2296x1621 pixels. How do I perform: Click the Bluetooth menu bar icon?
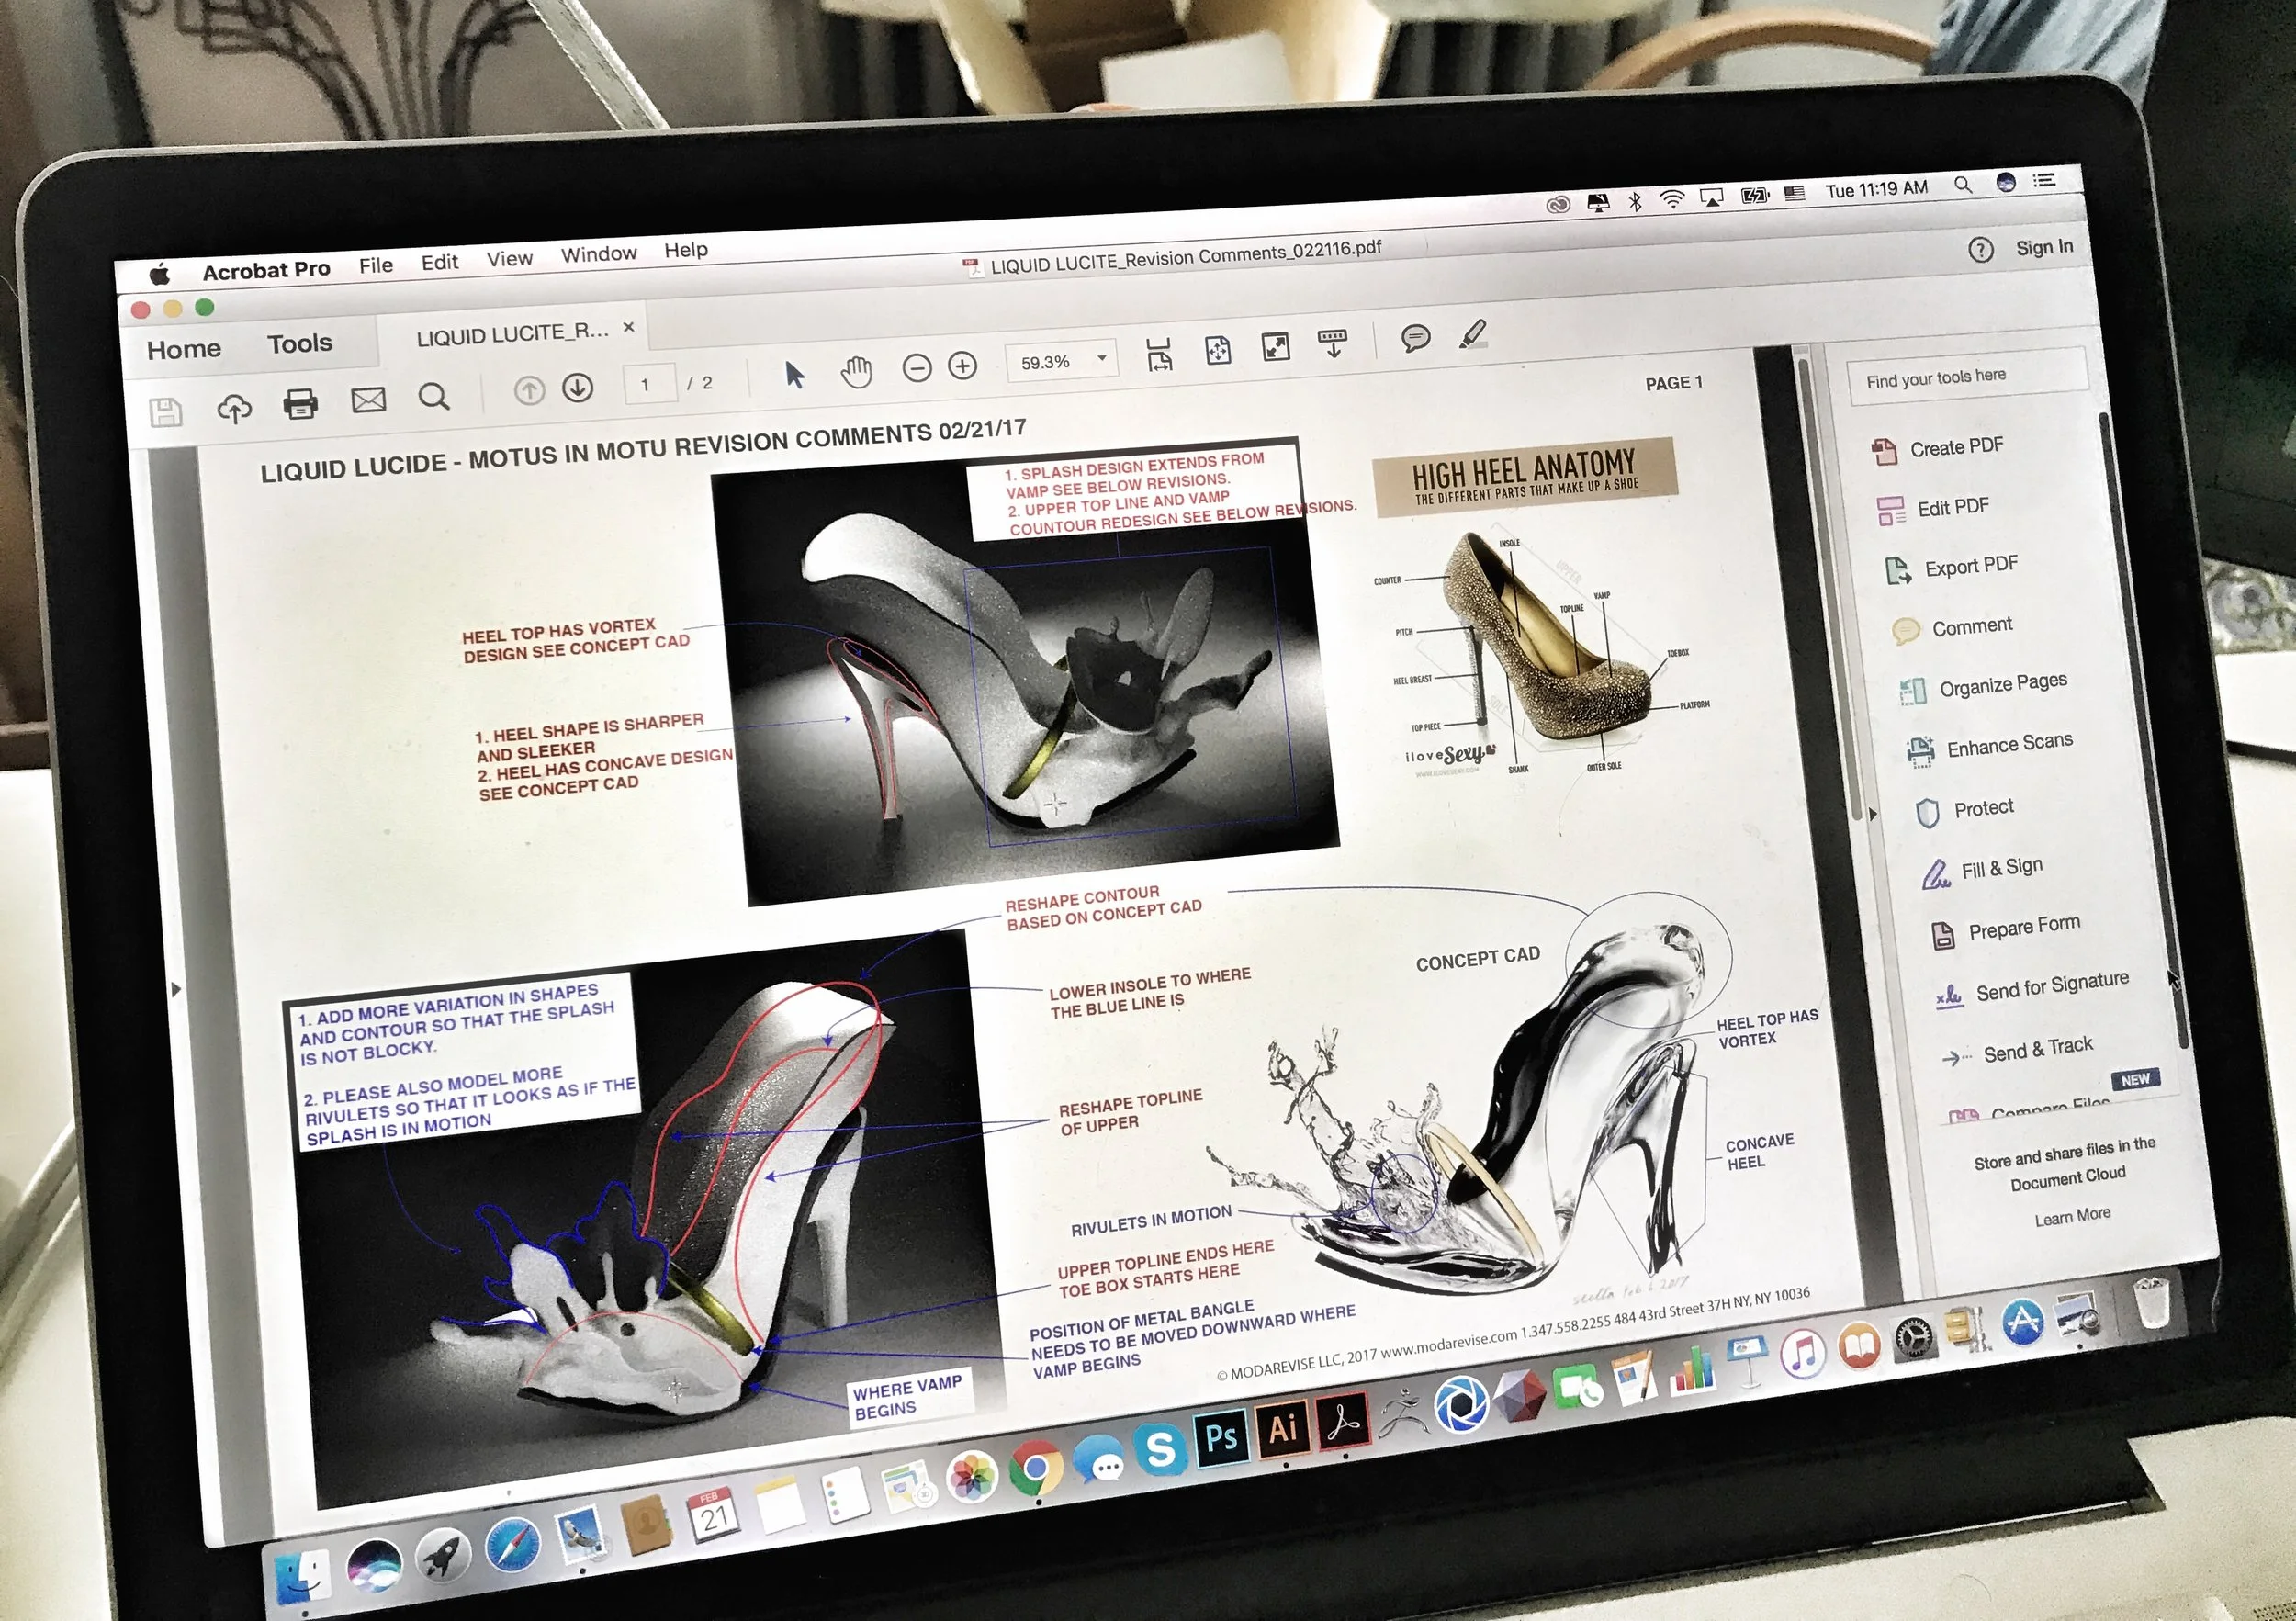click(1635, 201)
